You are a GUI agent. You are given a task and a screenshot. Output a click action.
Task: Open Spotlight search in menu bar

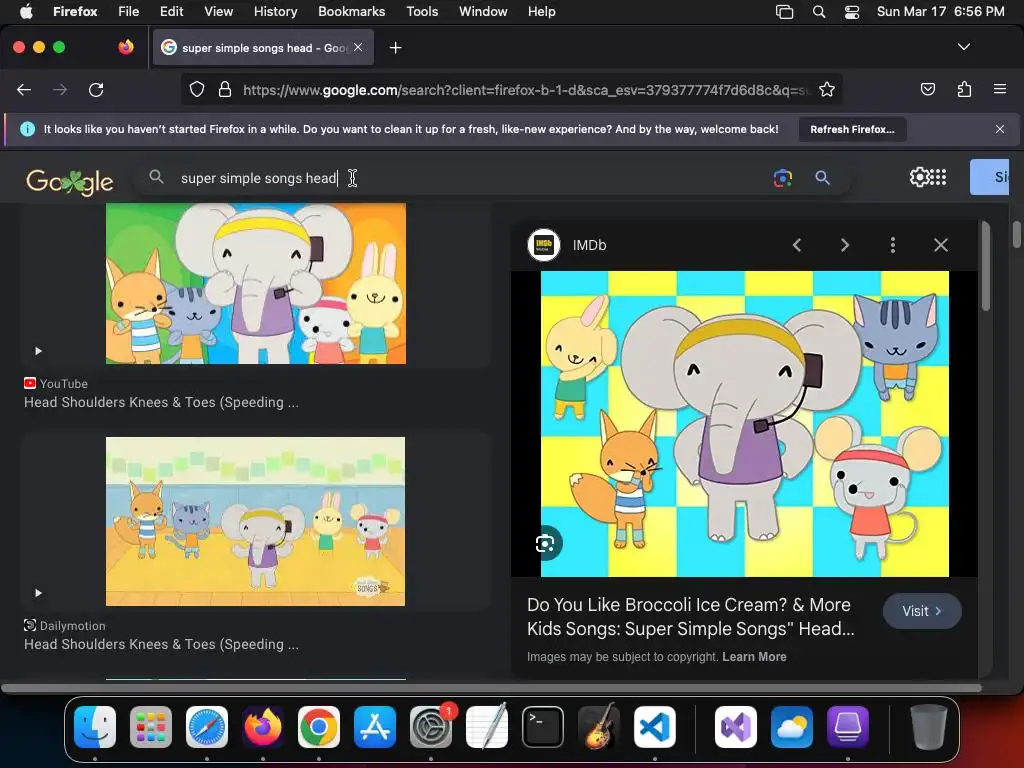click(x=818, y=12)
